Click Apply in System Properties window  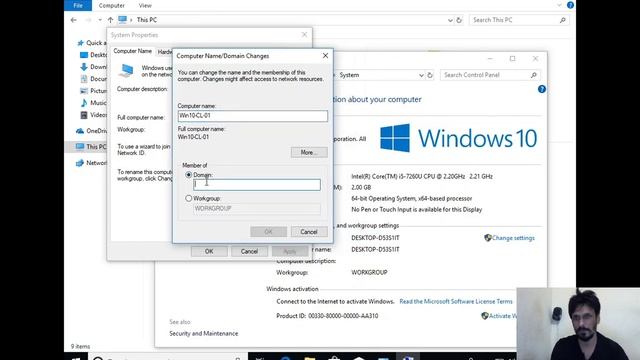pos(290,251)
